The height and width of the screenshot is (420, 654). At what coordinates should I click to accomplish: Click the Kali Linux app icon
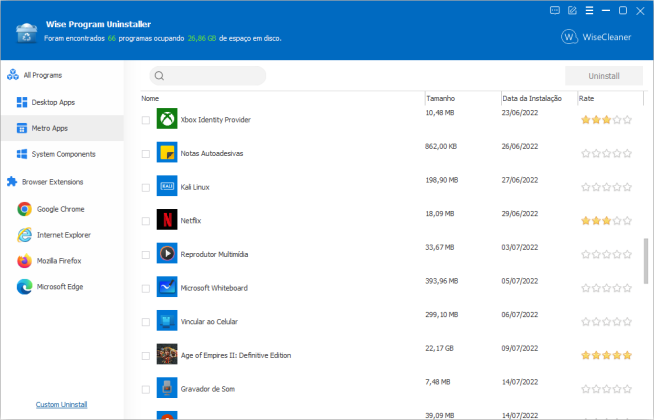tap(167, 186)
